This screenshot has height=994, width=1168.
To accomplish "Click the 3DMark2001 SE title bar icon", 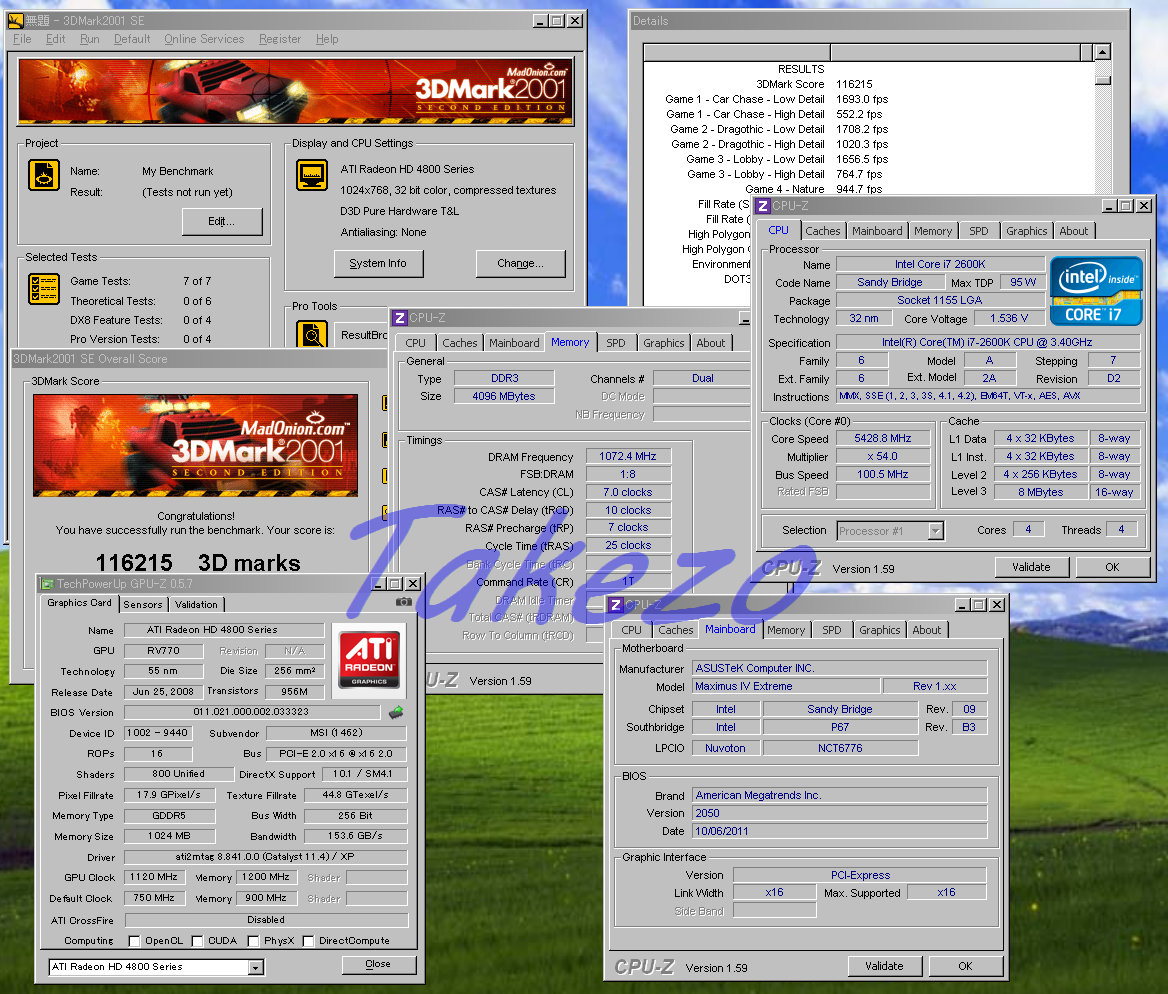I will click(x=16, y=21).
